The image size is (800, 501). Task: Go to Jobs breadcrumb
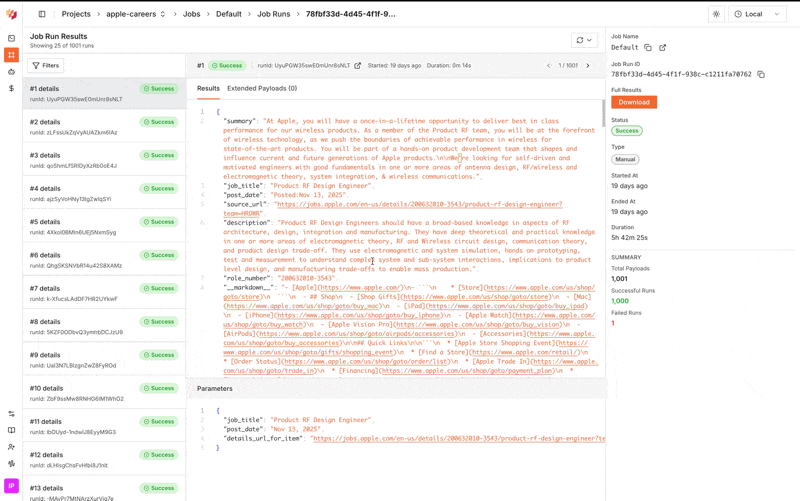pos(192,14)
